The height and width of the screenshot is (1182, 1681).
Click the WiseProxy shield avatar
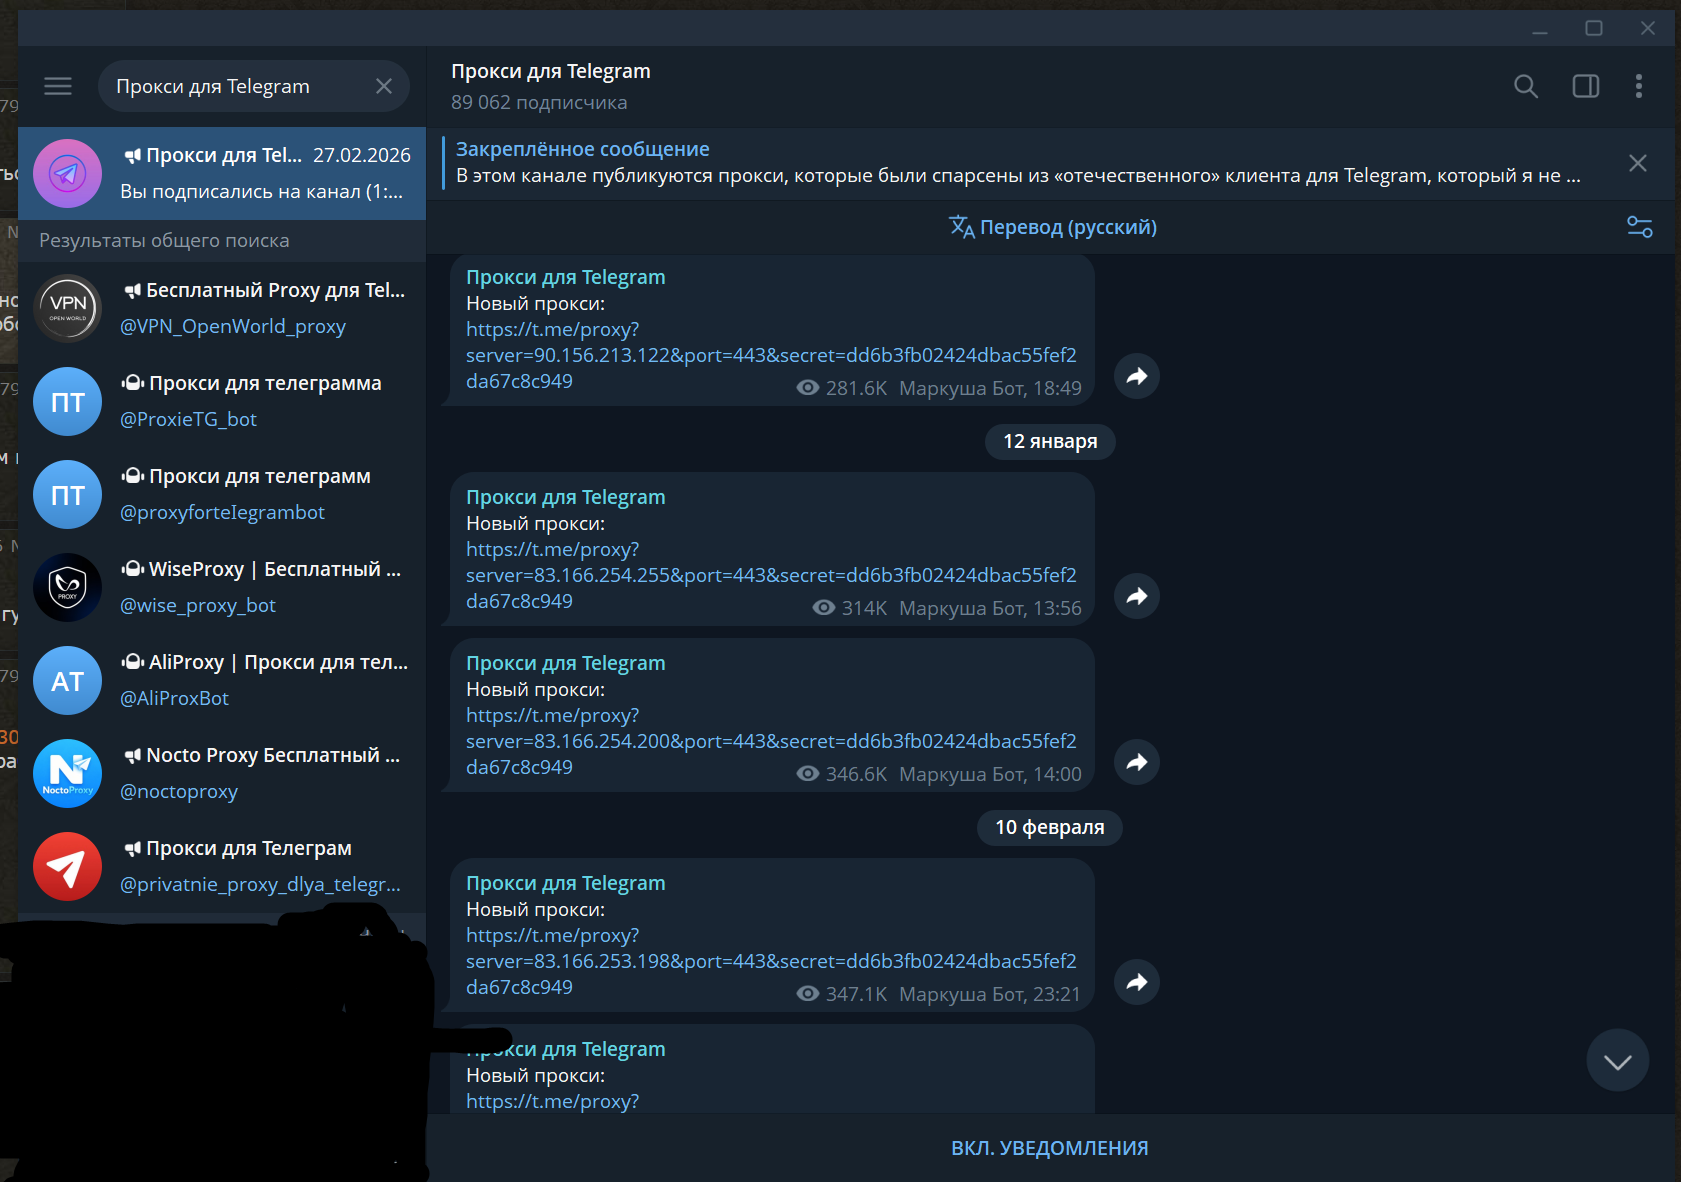tap(68, 587)
